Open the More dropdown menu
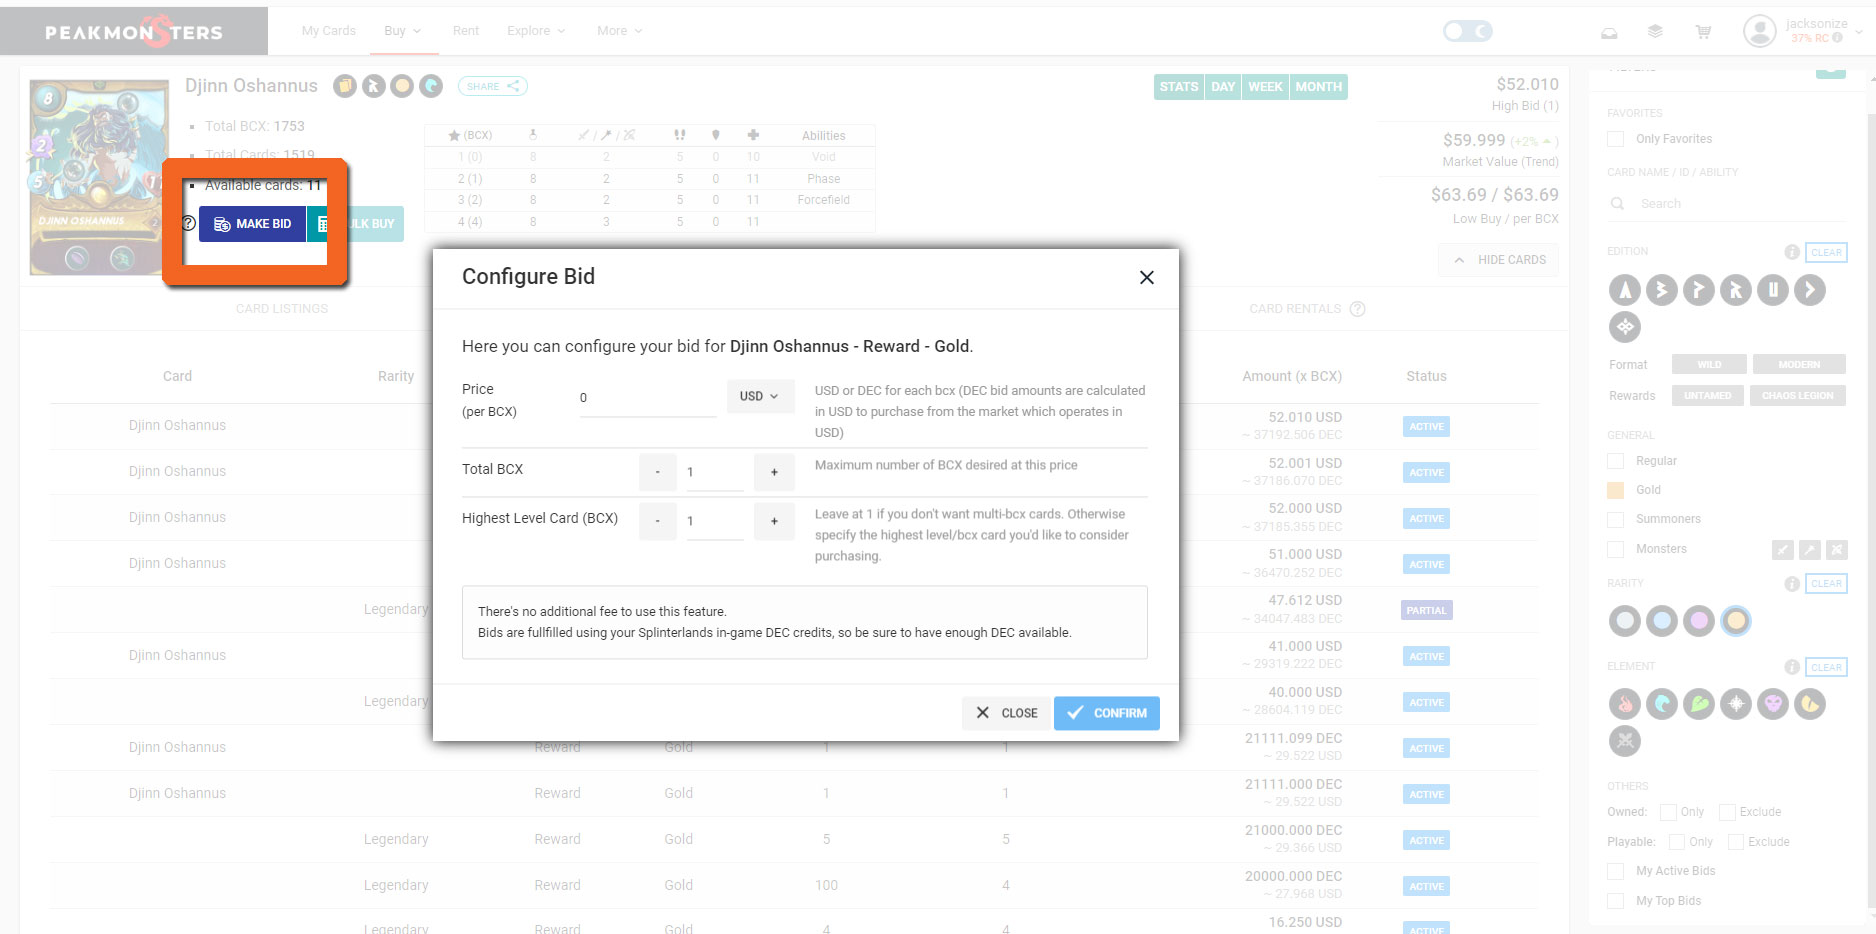The image size is (1876, 934). point(620,31)
